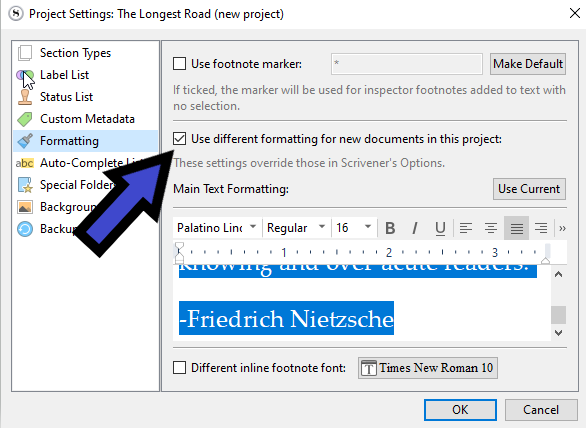This screenshot has width=586, height=428.
Task: Toggle Italic formatting button
Action: [415, 228]
